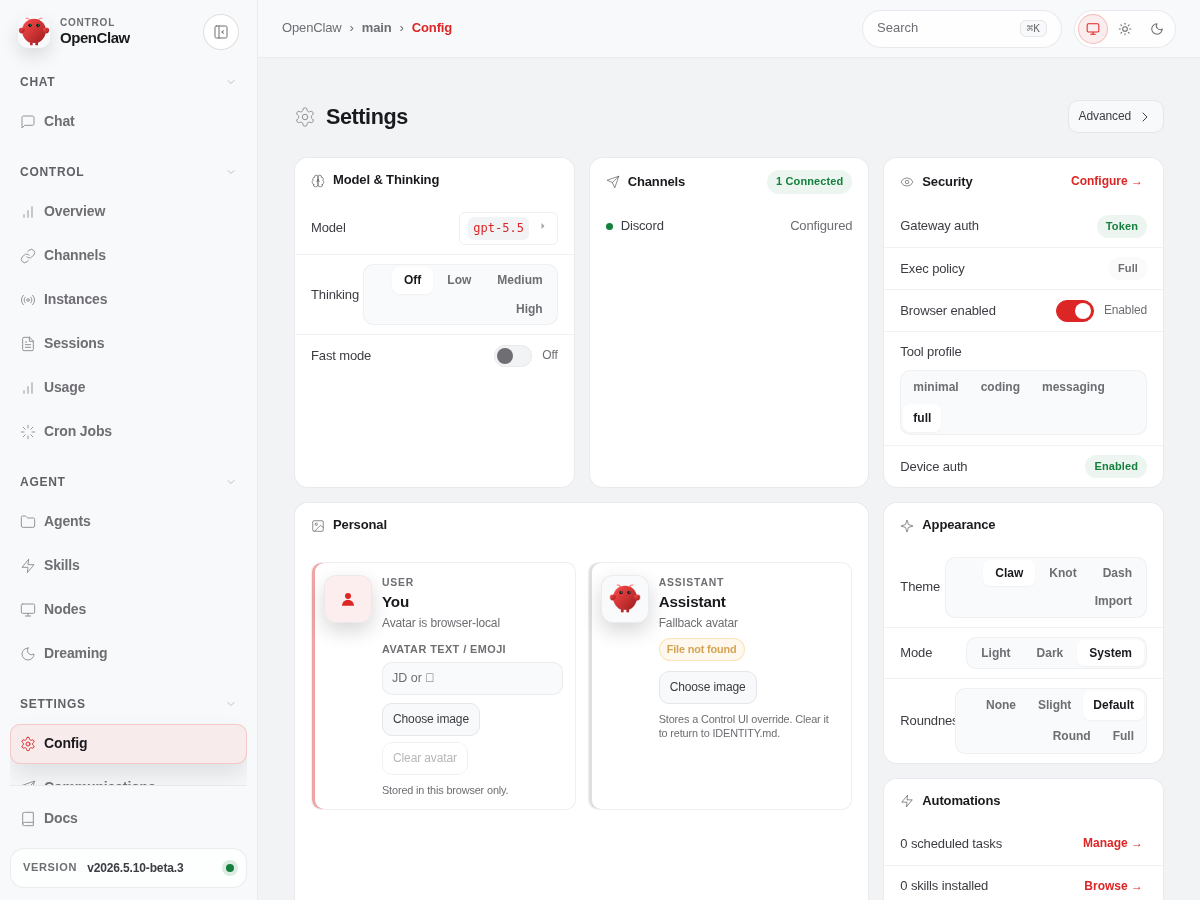Click the OpenClaw red mascot logo
Image resolution: width=1200 pixels, height=900 pixels.
pos(34,31)
